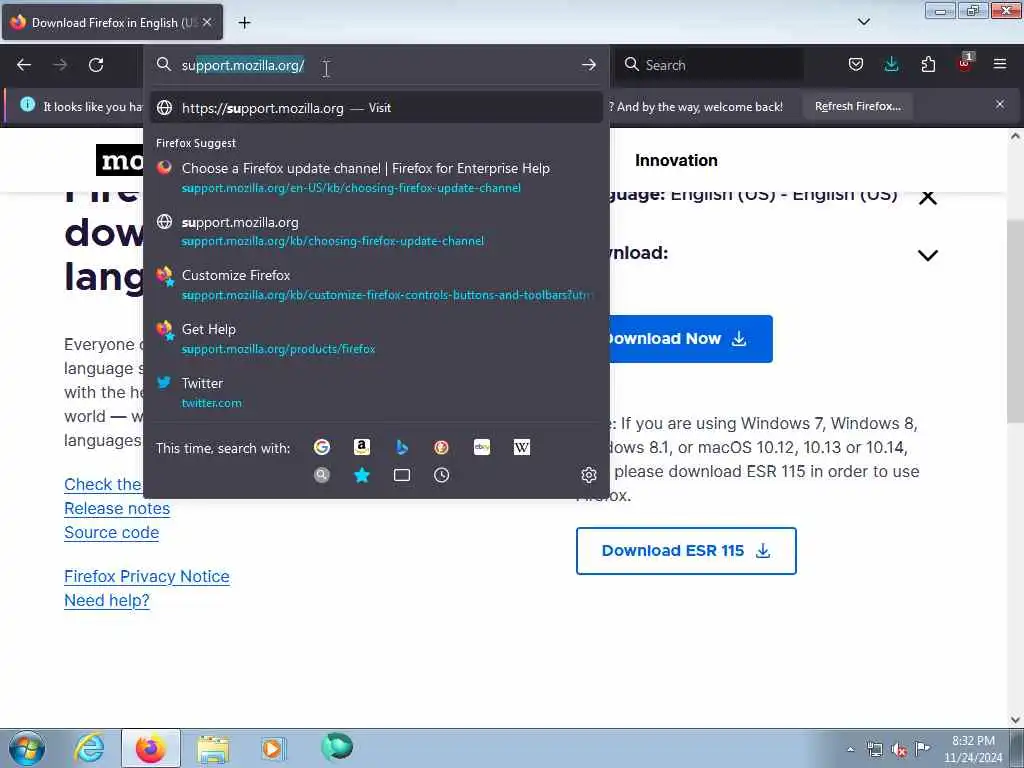Reload the current page

[x=96, y=65]
